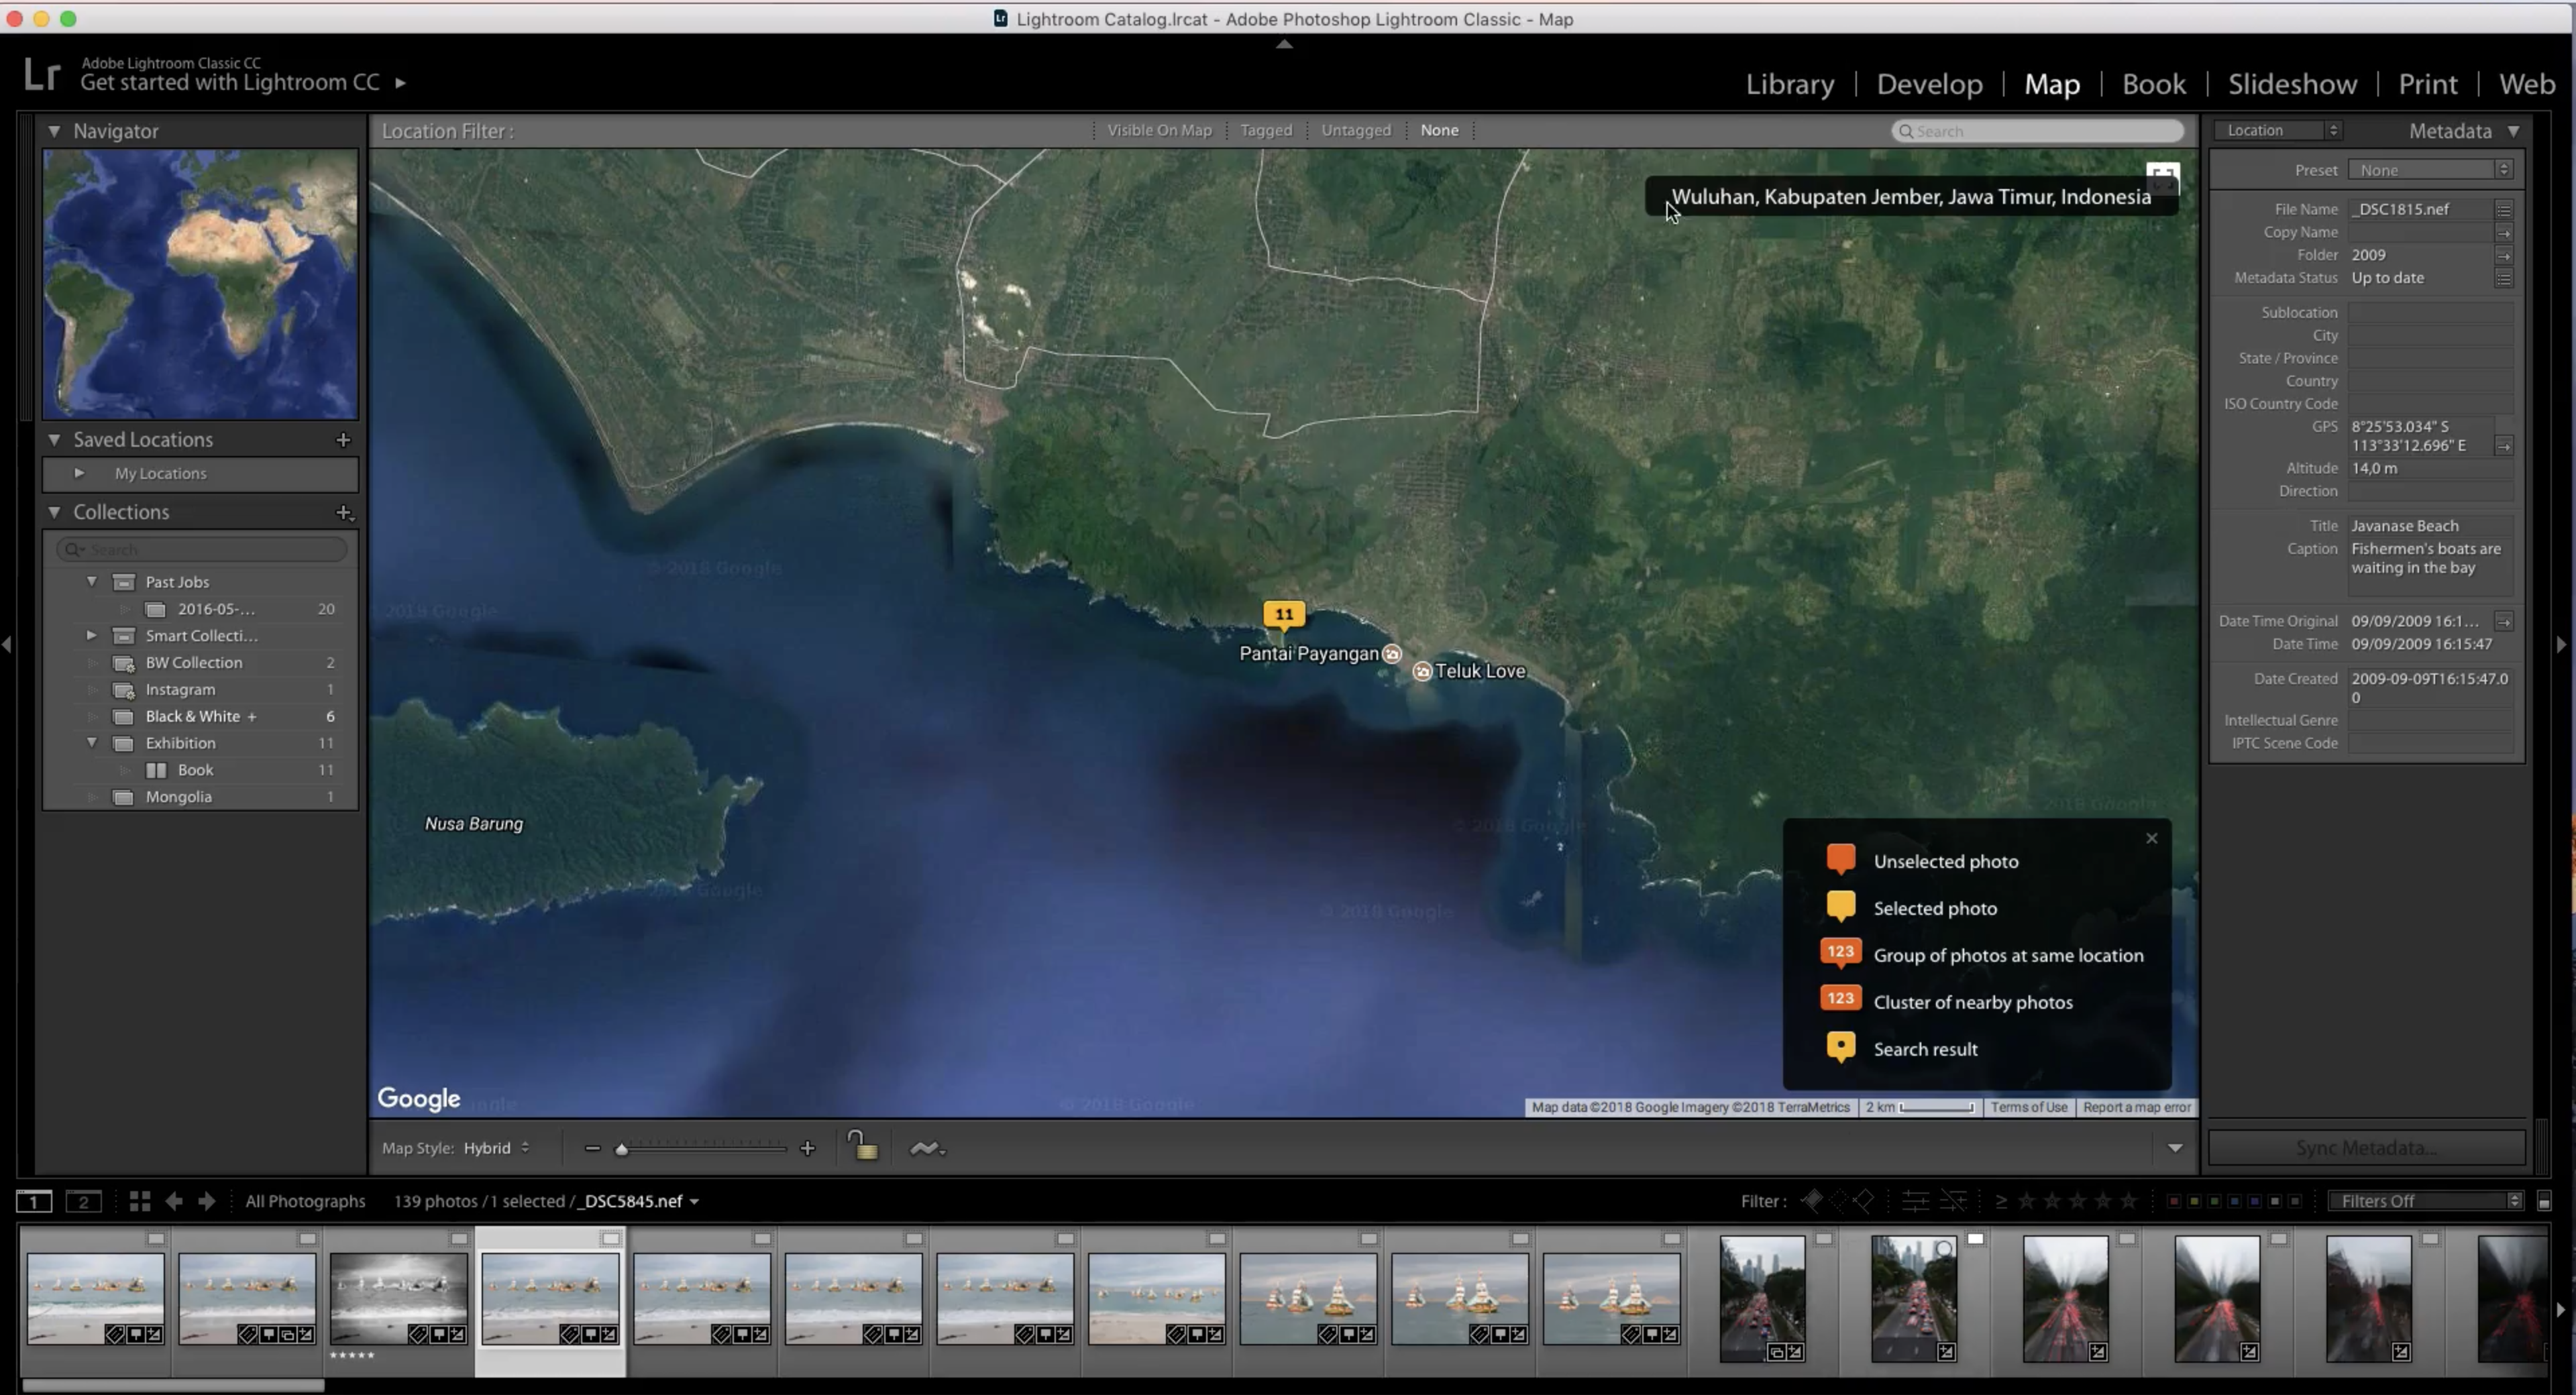Switch to the Library module
This screenshot has height=1395, width=2576.
point(1790,84)
